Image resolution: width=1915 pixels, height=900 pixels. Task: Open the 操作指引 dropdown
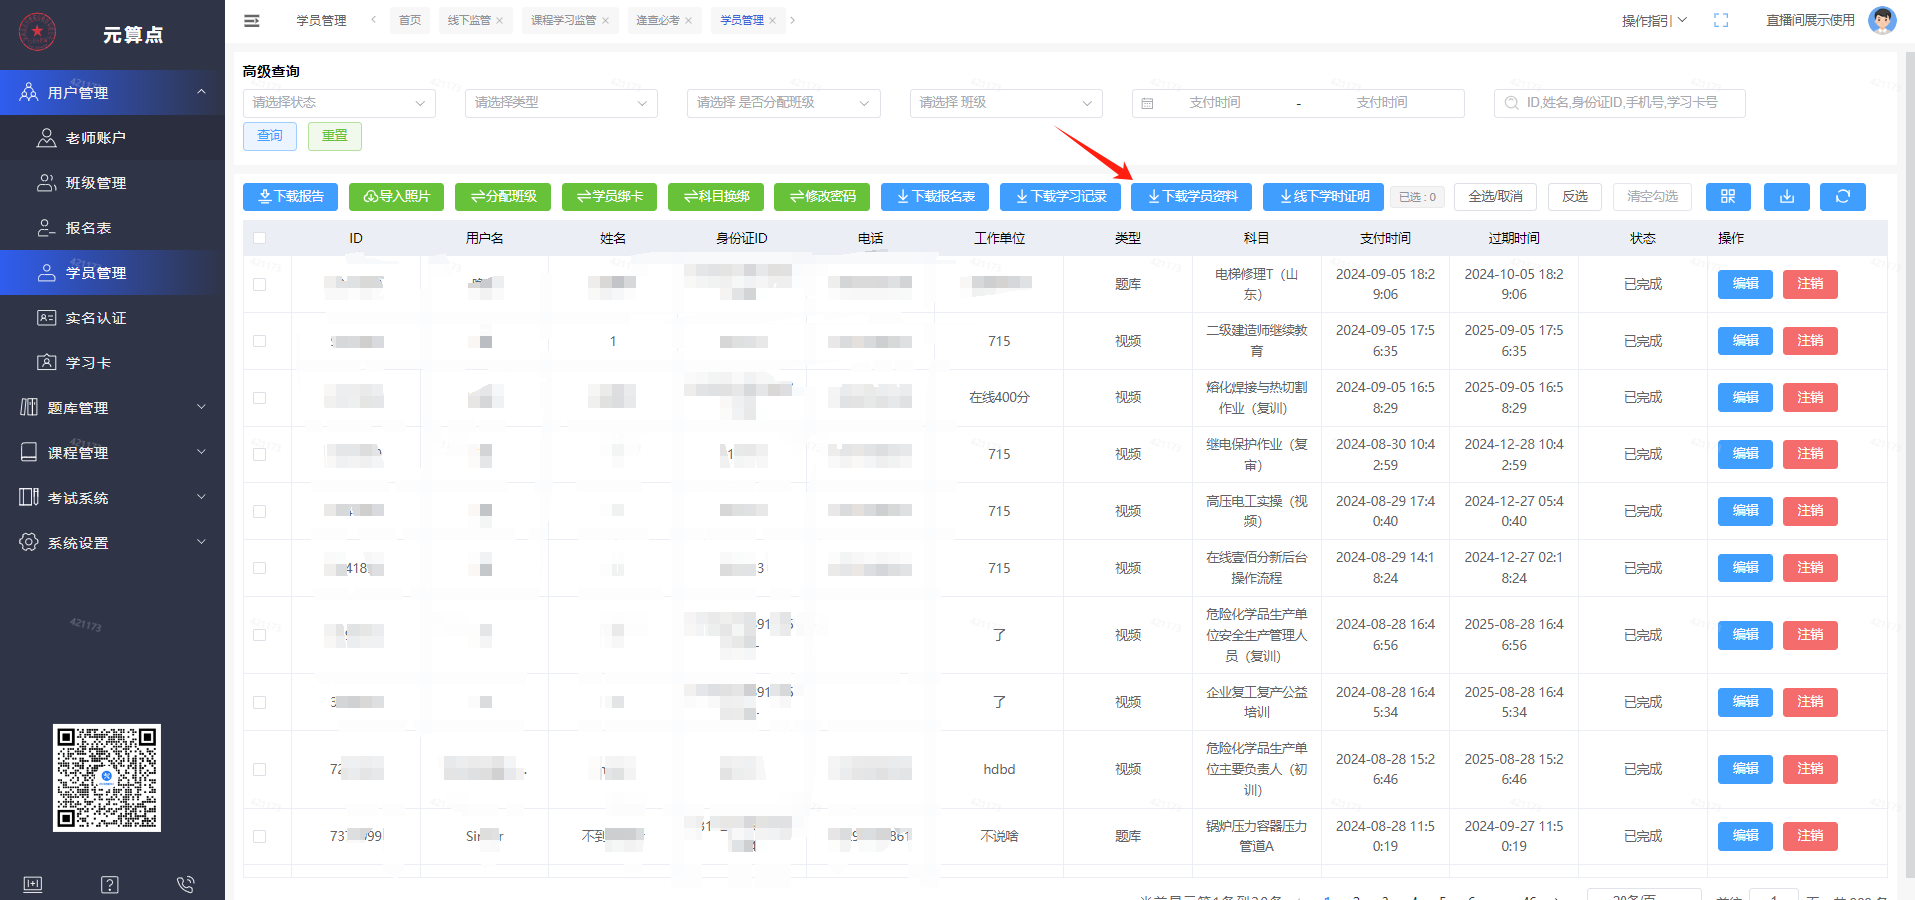click(1654, 20)
